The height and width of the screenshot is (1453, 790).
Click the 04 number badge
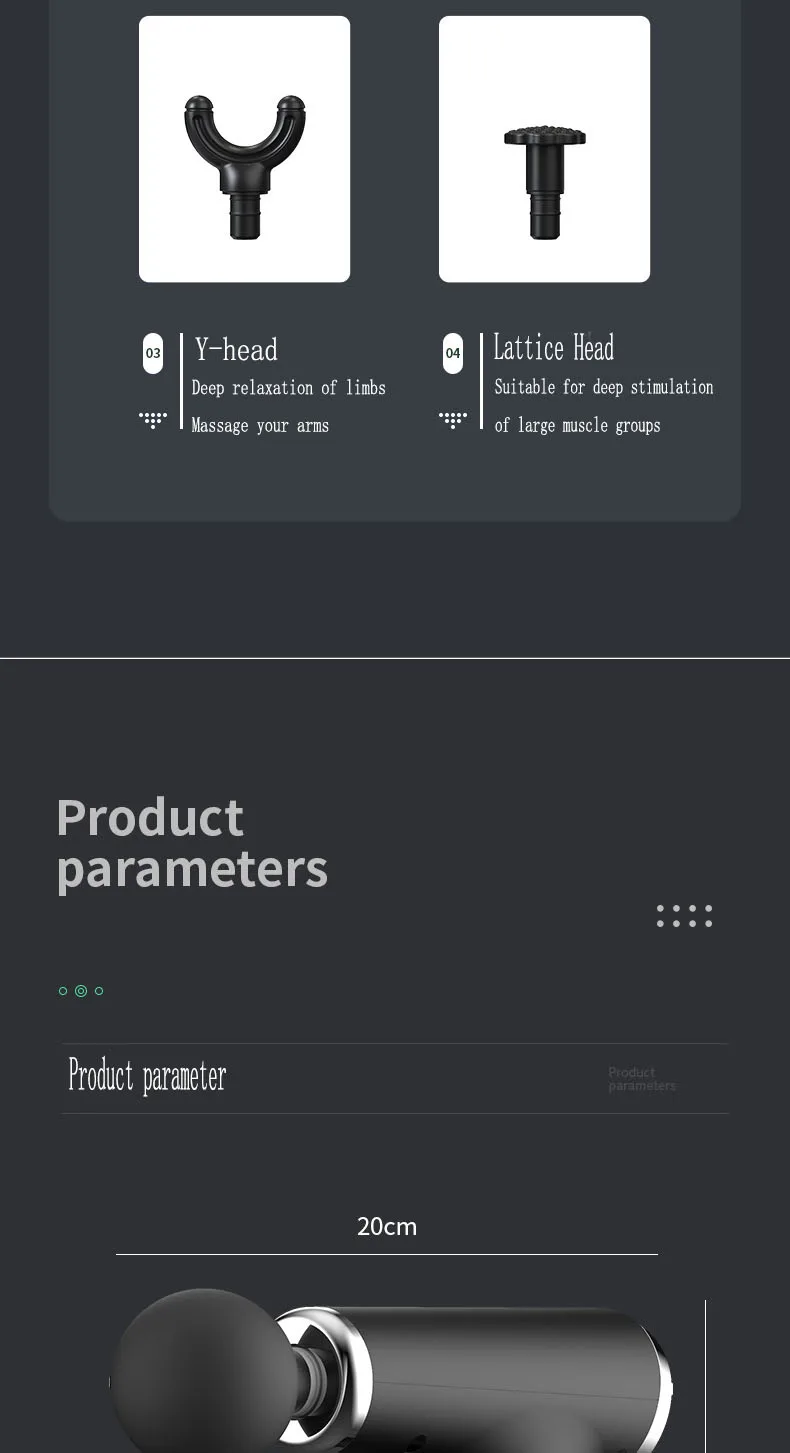(x=453, y=353)
